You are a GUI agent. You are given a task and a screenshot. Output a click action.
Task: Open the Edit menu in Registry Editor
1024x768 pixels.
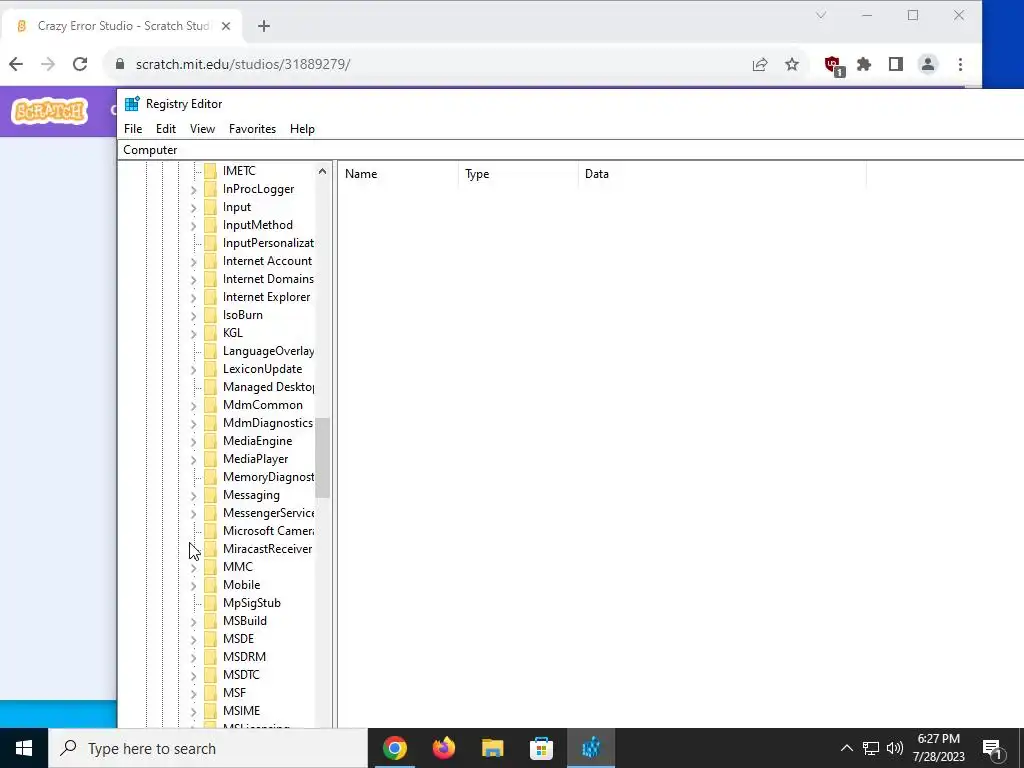pyautogui.click(x=166, y=129)
